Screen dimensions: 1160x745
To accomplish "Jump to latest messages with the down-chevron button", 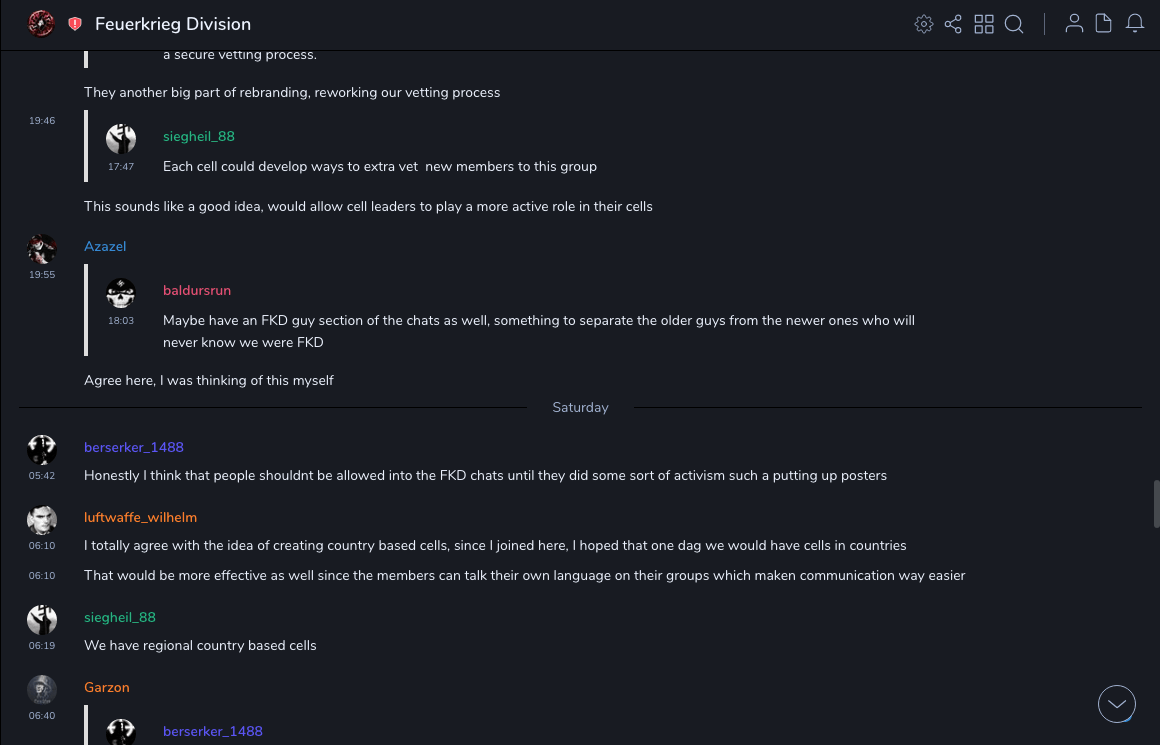I will pos(1117,704).
